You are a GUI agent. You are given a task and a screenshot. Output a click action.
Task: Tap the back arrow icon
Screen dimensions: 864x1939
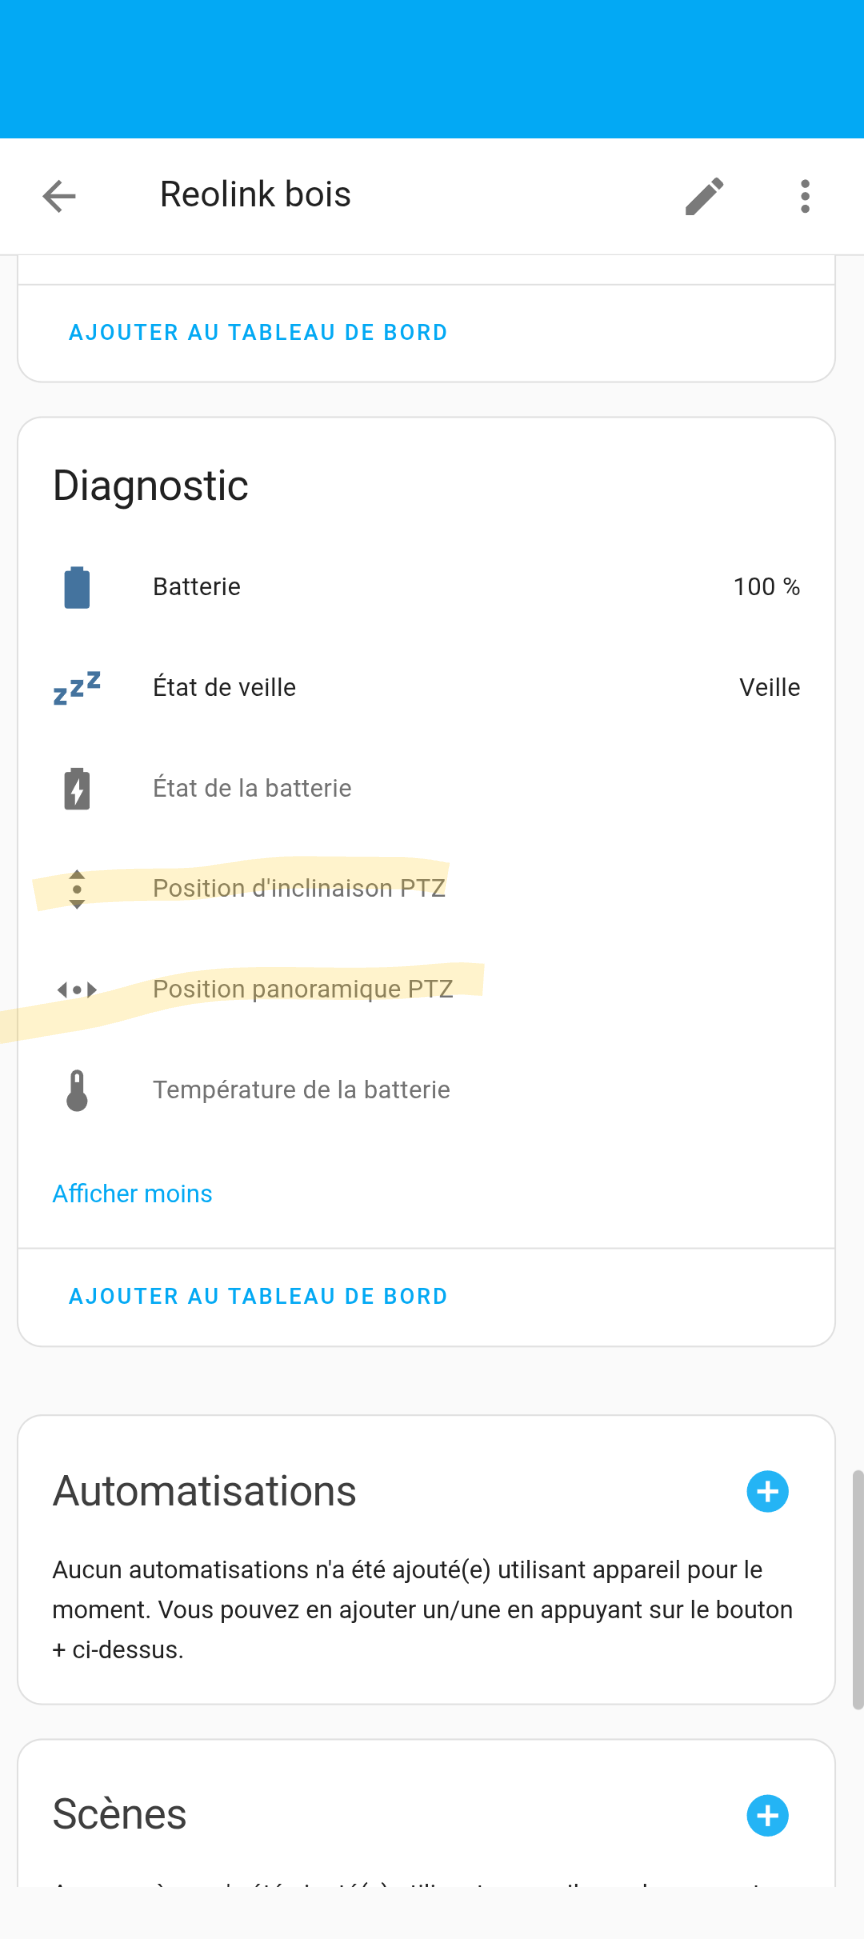pyautogui.click(x=59, y=196)
